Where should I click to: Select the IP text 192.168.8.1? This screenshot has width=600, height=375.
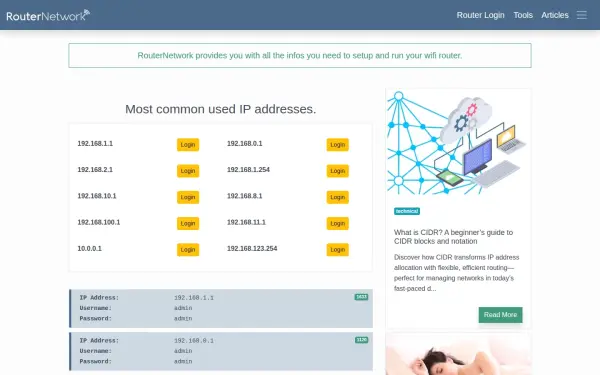tap(245, 196)
